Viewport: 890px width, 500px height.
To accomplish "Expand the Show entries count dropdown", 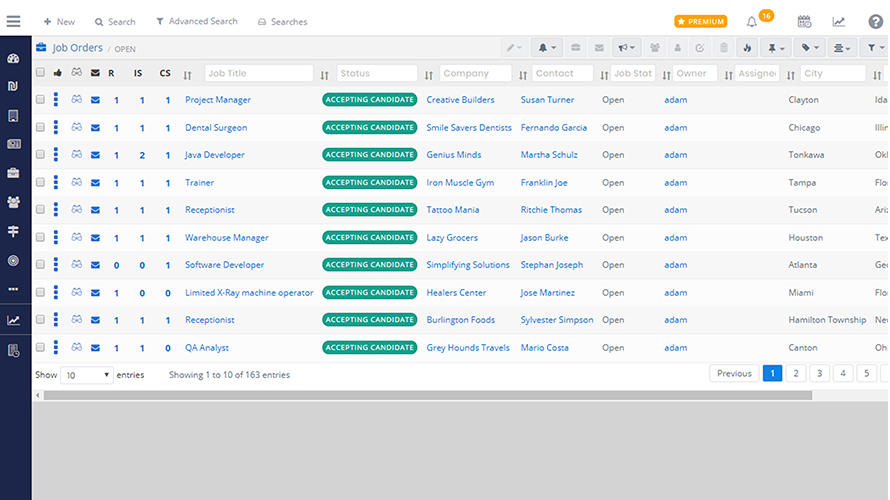I will pyautogui.click(x=87, y=375).
